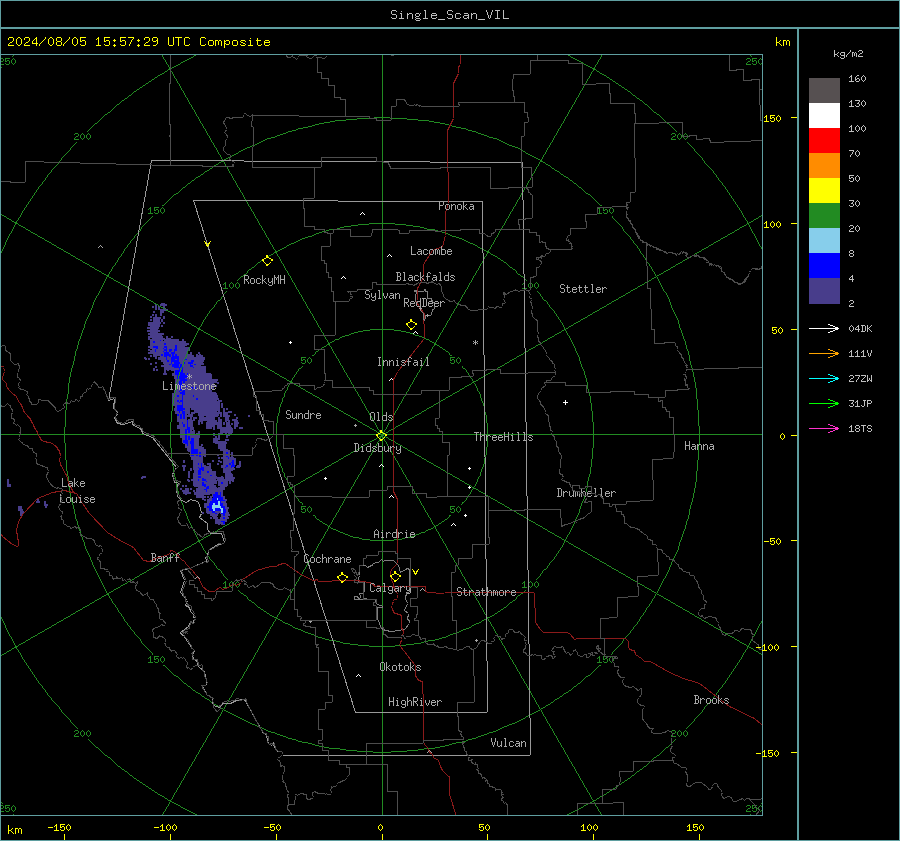
Task: Click the Ponoka city label
Action: point(456,207)
